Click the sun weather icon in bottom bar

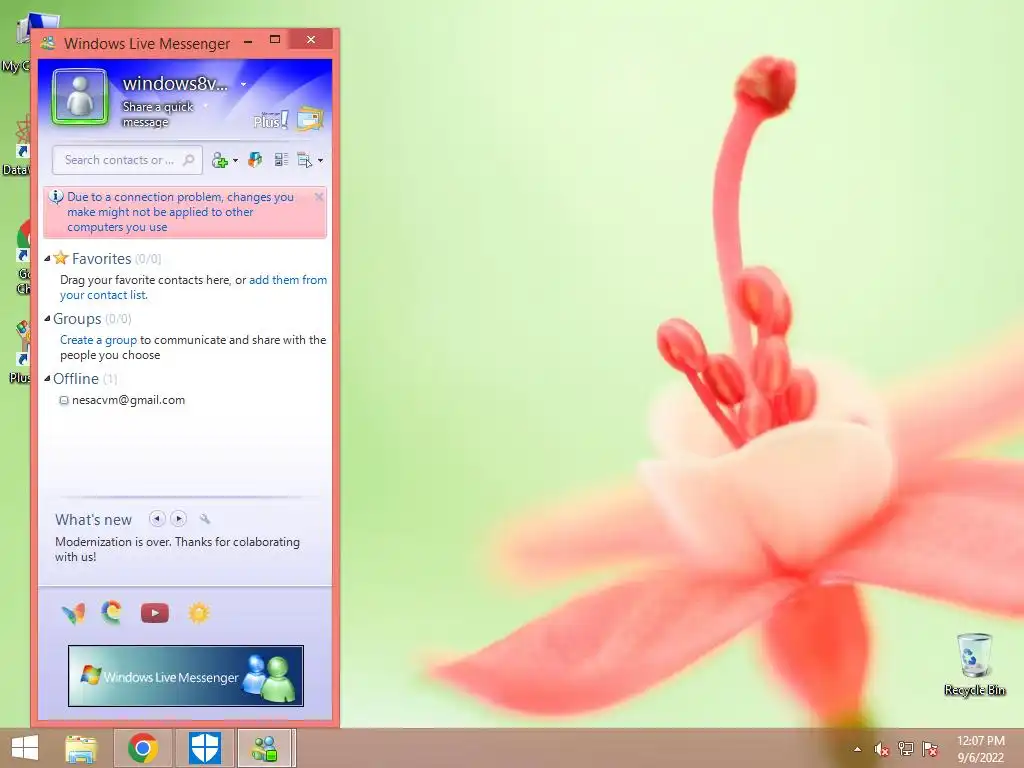199,613
